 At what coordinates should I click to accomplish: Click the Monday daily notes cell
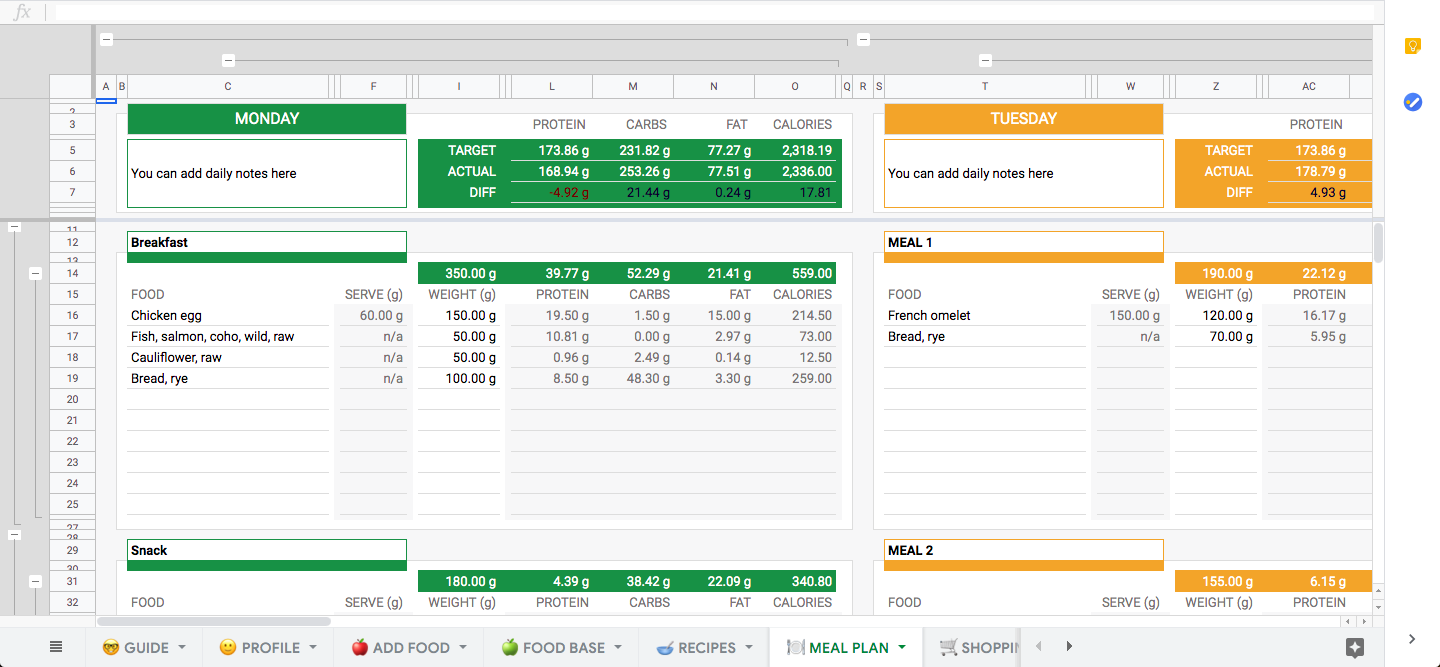(267, 173)
